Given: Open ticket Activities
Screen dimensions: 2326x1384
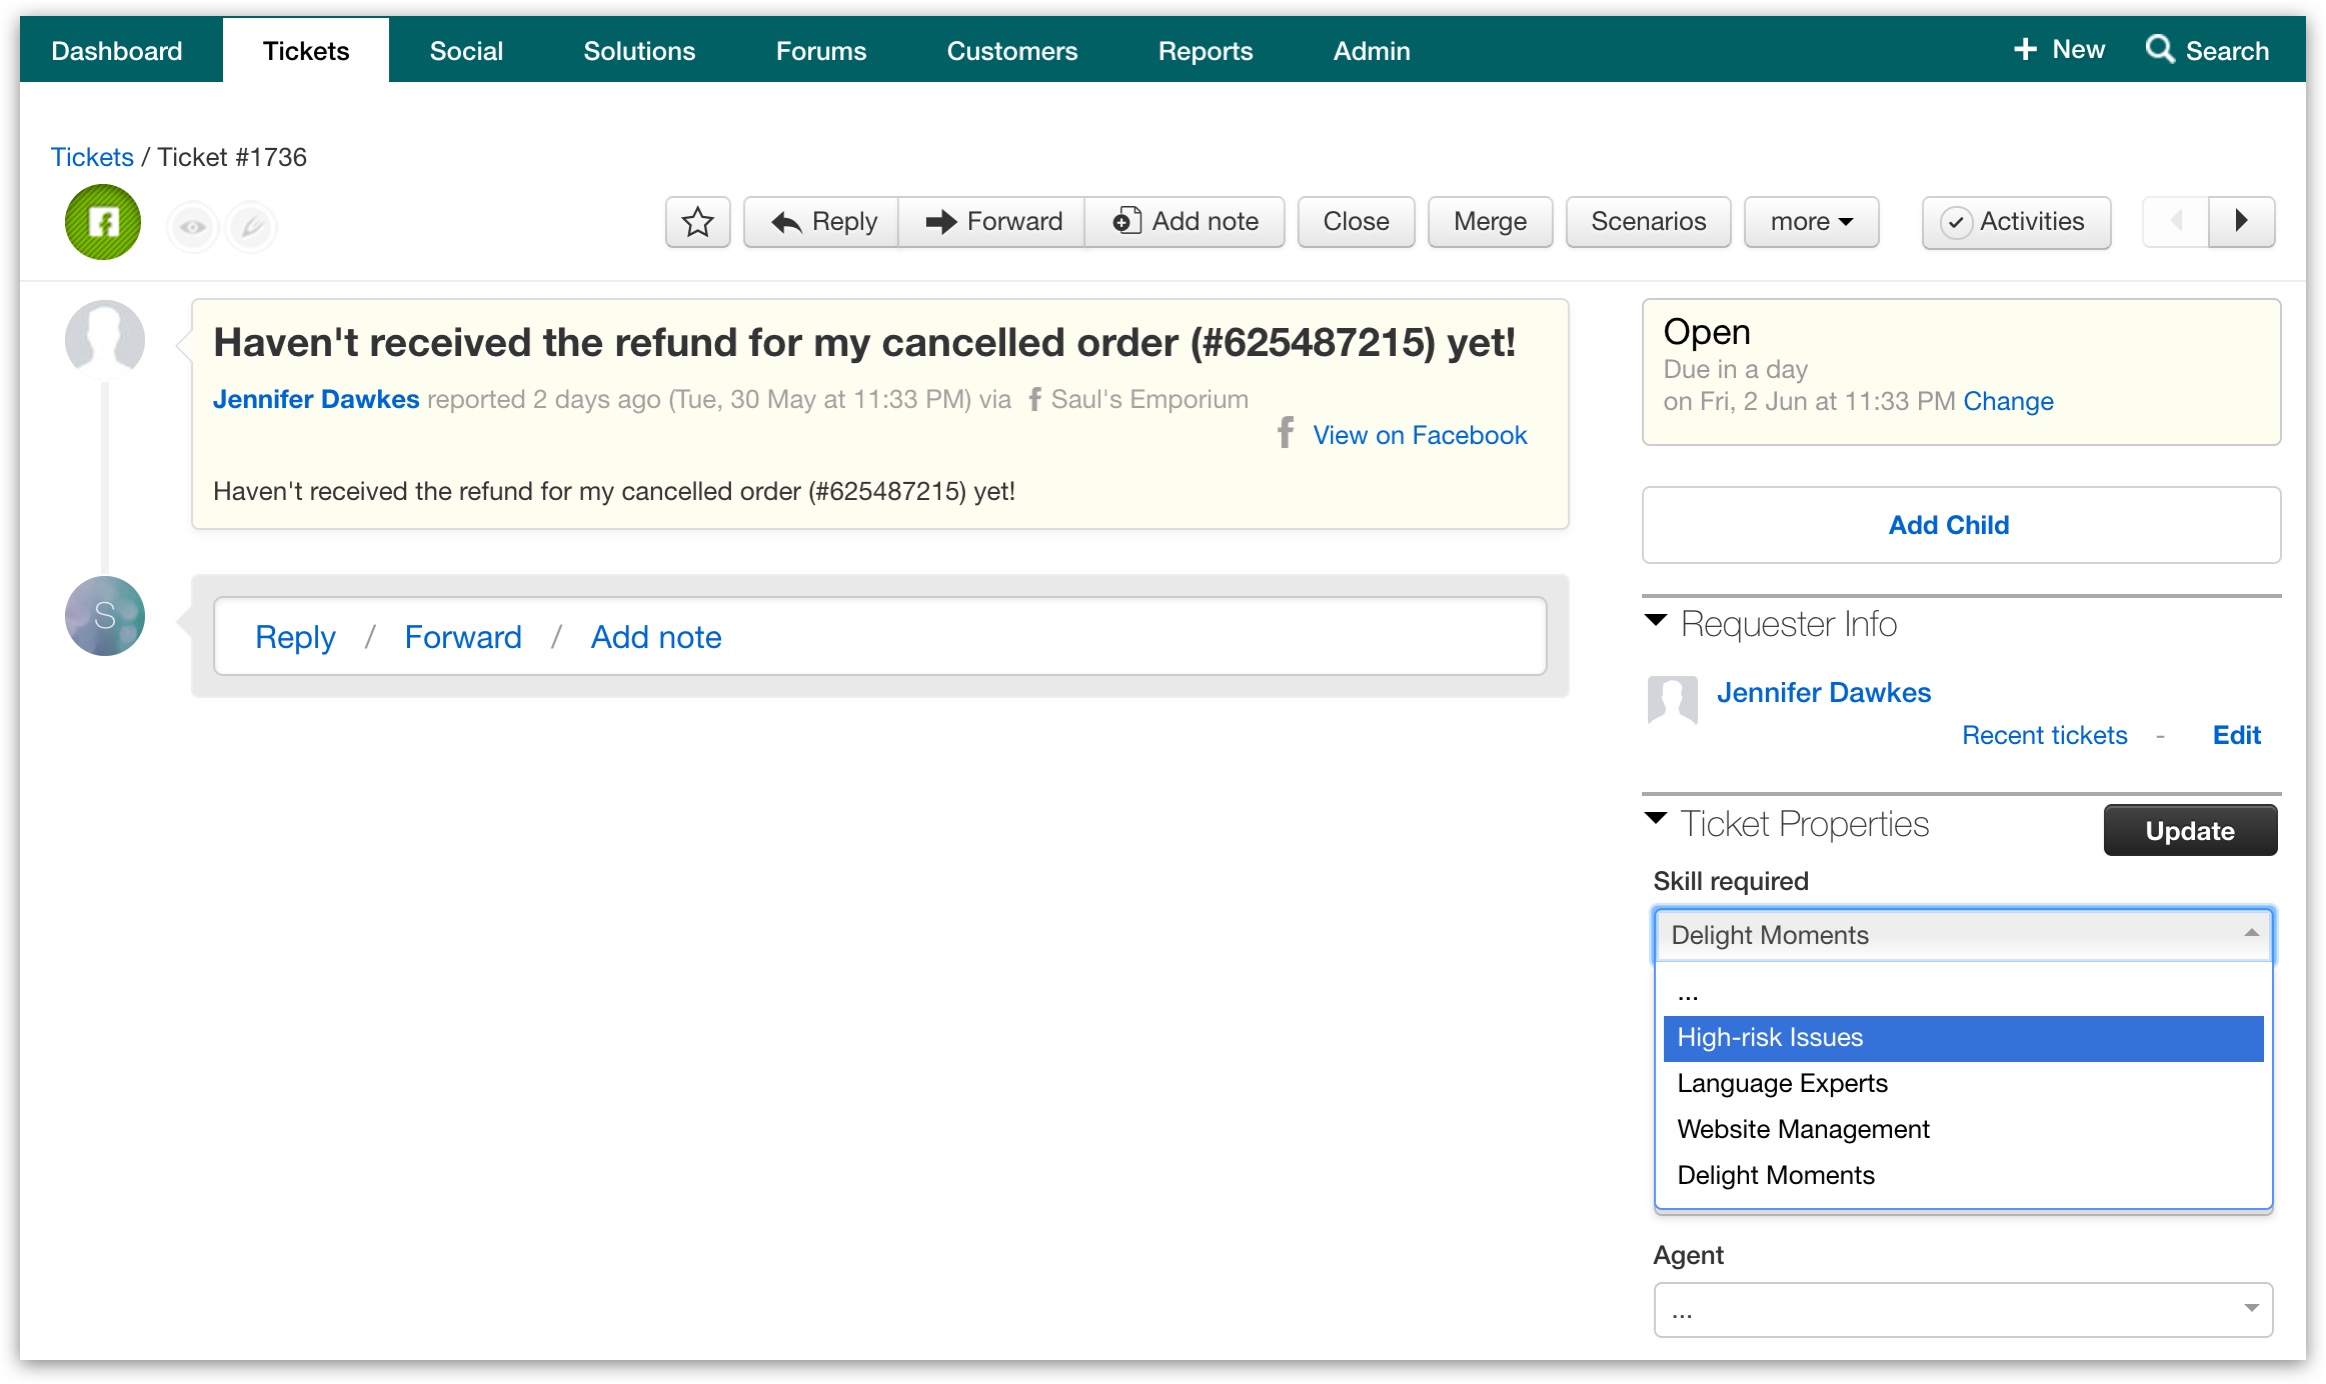Looking at the screenshot, I should click(2015, 221).
